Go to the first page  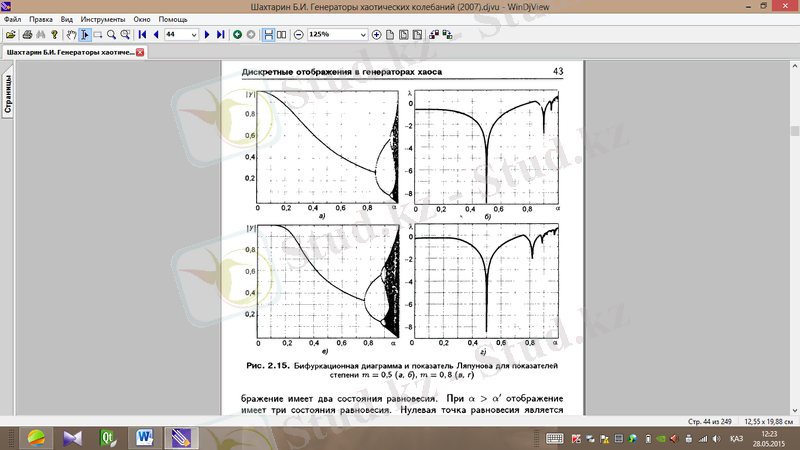tap(142, 35)
